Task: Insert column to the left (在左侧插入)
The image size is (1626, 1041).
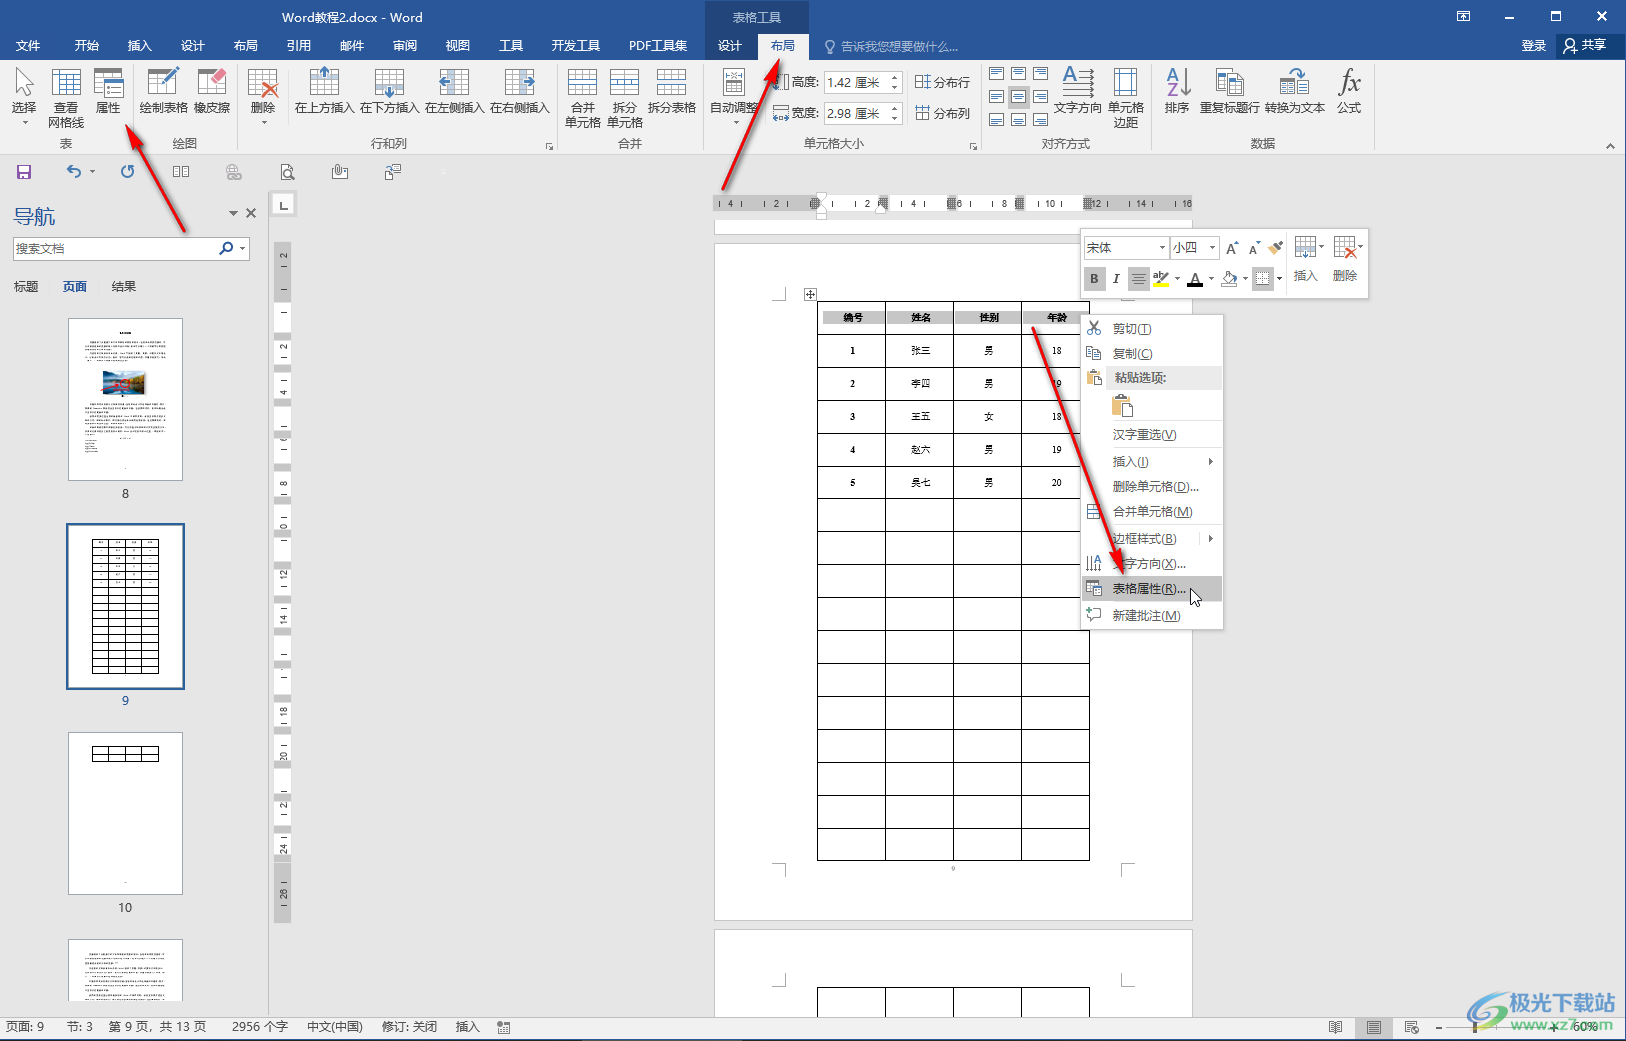Action: point(454,91)
